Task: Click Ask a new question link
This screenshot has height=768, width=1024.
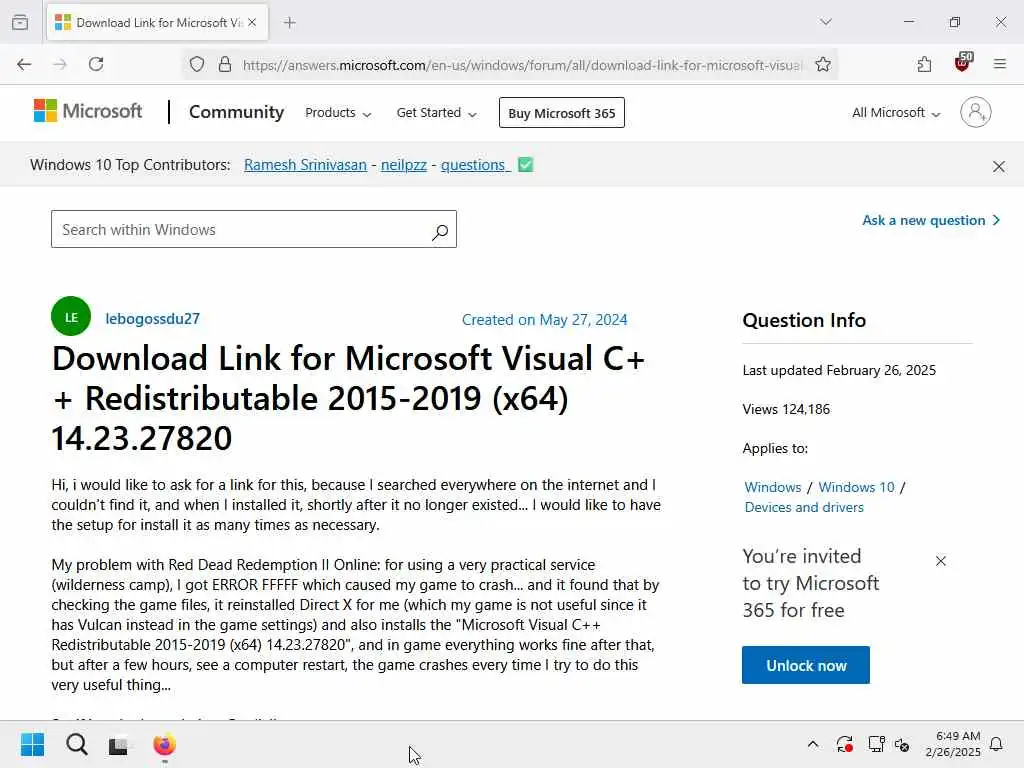Action: [931, 220]
